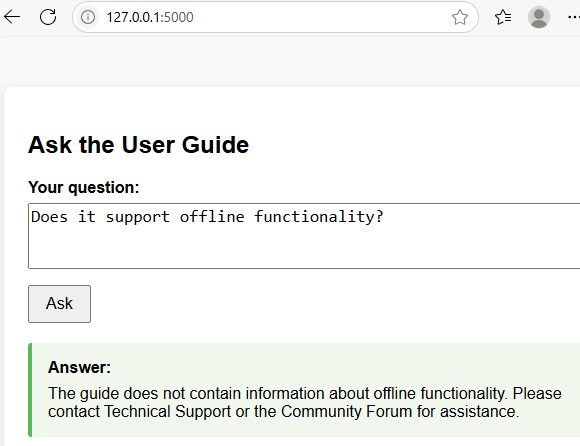Open Settings and more ellipsis menu
The image size is (580, 446).
574,17
